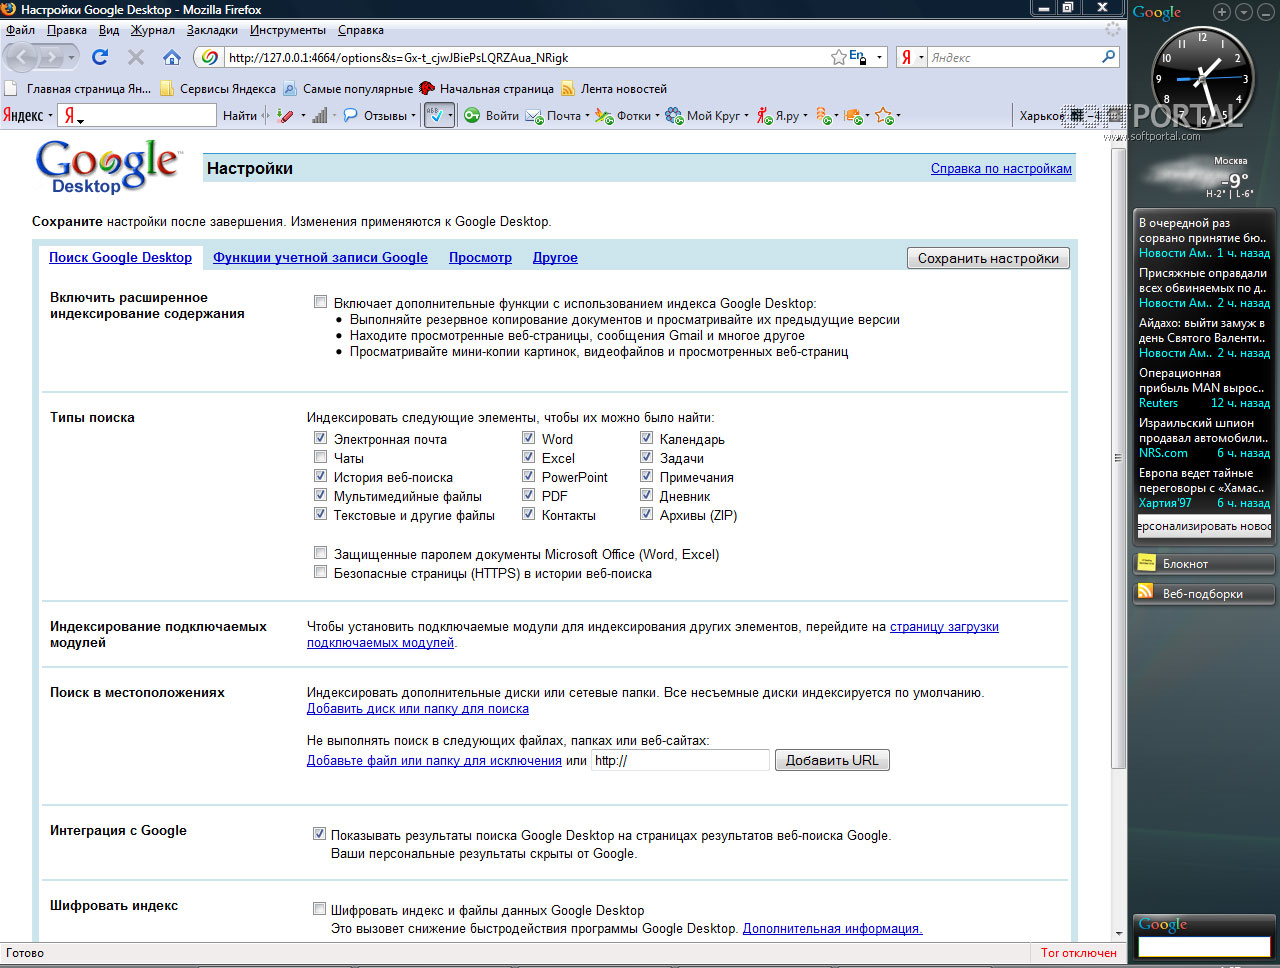1280x968 pixels.
Task: Enable extended content indexing checkbox
Action: point(320,302)
